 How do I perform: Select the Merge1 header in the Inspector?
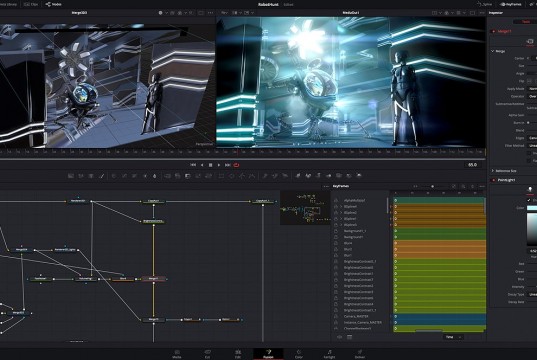(x=504, y=31)
